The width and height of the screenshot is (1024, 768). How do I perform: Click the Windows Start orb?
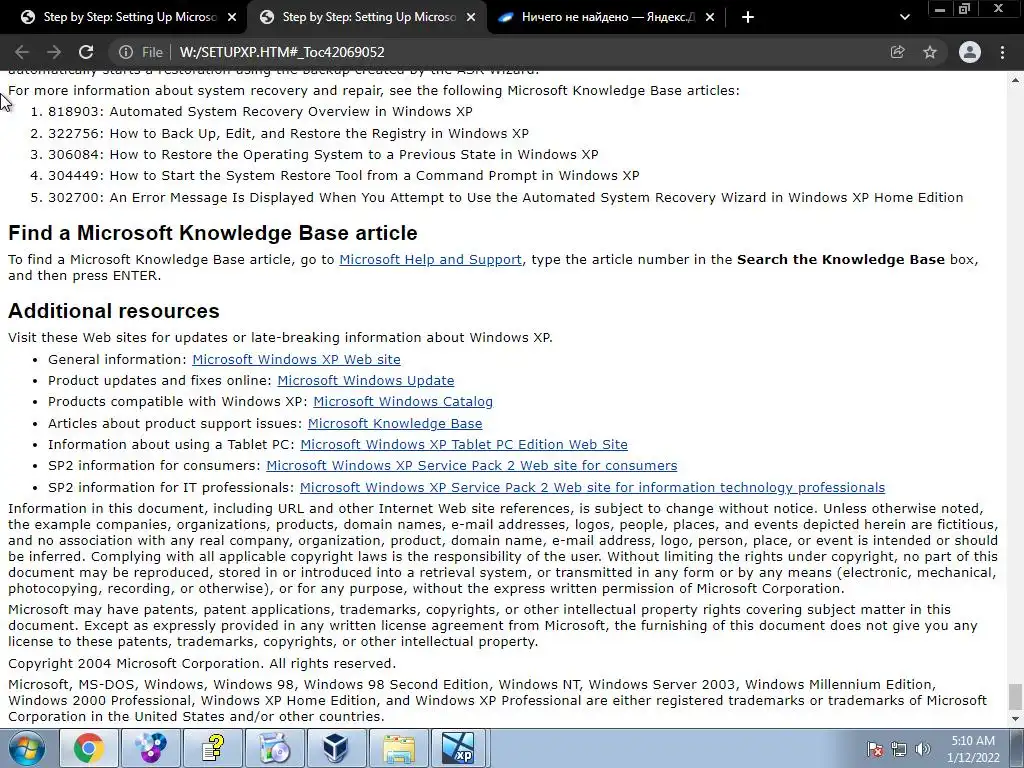coord(27,748)
